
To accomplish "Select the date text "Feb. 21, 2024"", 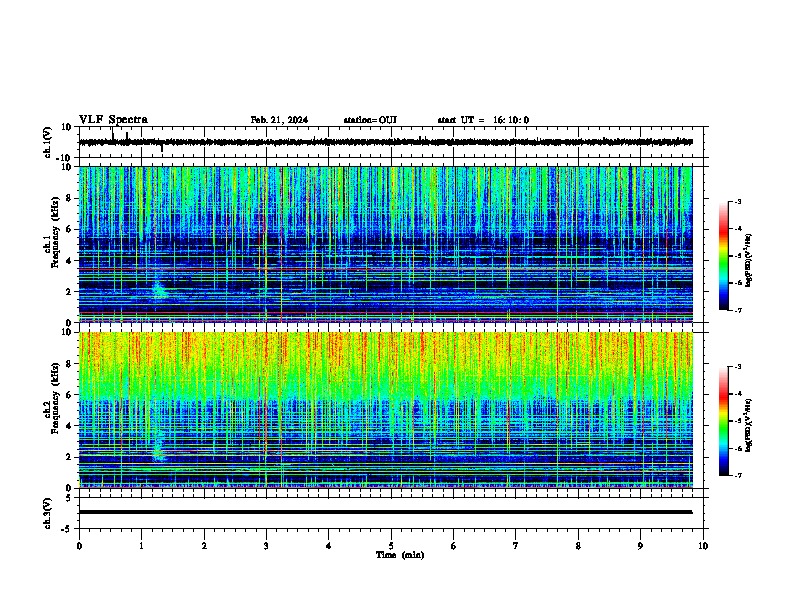I will pos(279,120).
